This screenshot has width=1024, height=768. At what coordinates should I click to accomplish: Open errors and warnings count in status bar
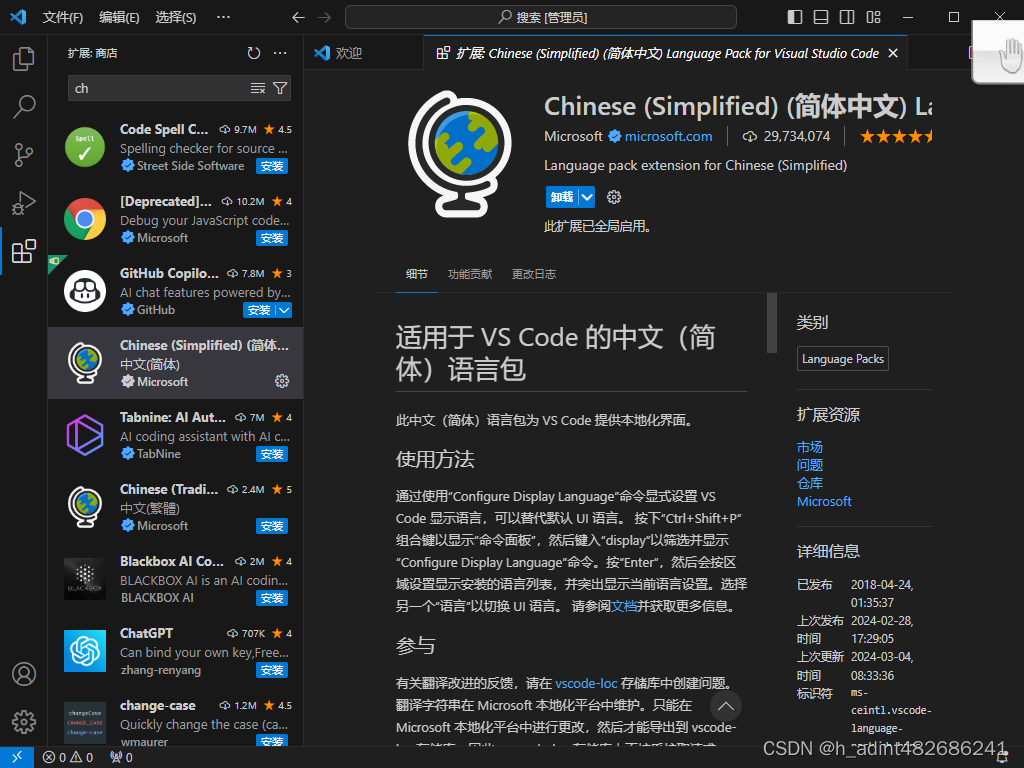tap(68, 757)
